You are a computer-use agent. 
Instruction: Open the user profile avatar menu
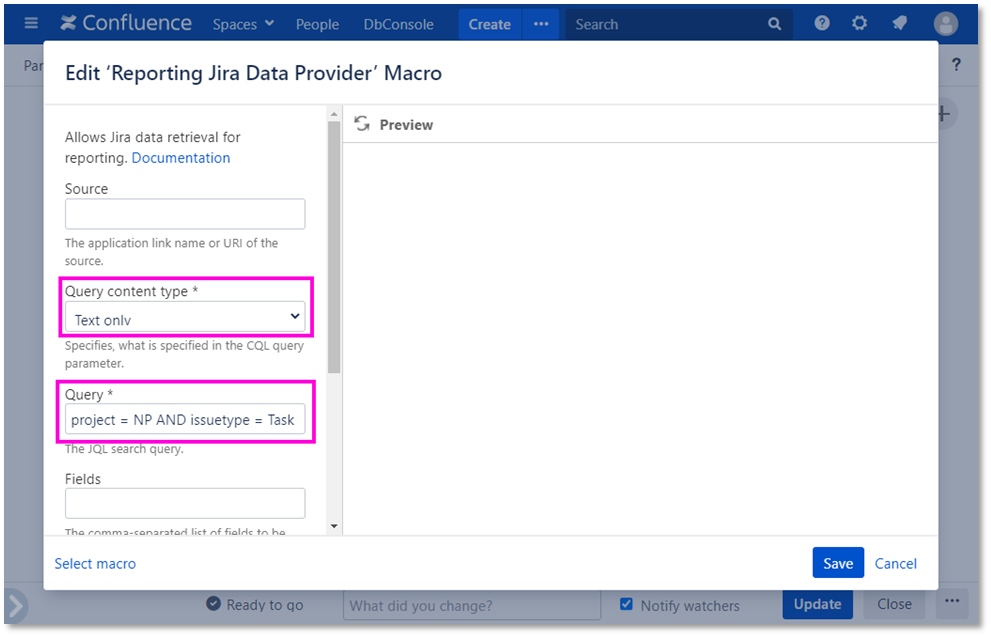pos(945,24)
